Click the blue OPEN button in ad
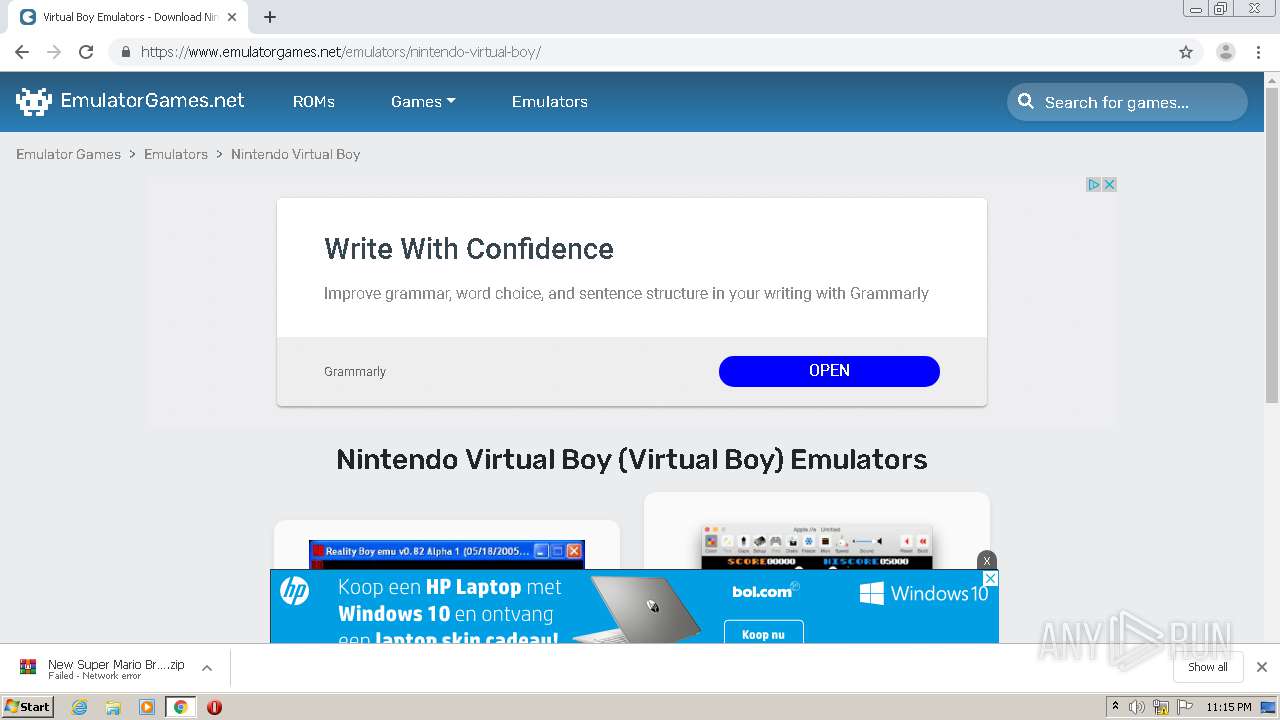Viewport: 1280px width, 720px height. [829, 371]
